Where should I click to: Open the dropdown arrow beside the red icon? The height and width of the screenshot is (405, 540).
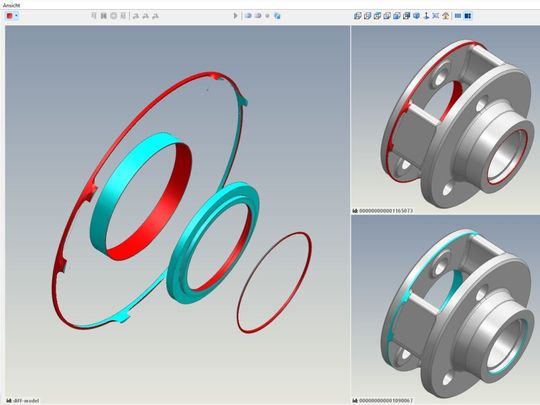click(16, 16)
